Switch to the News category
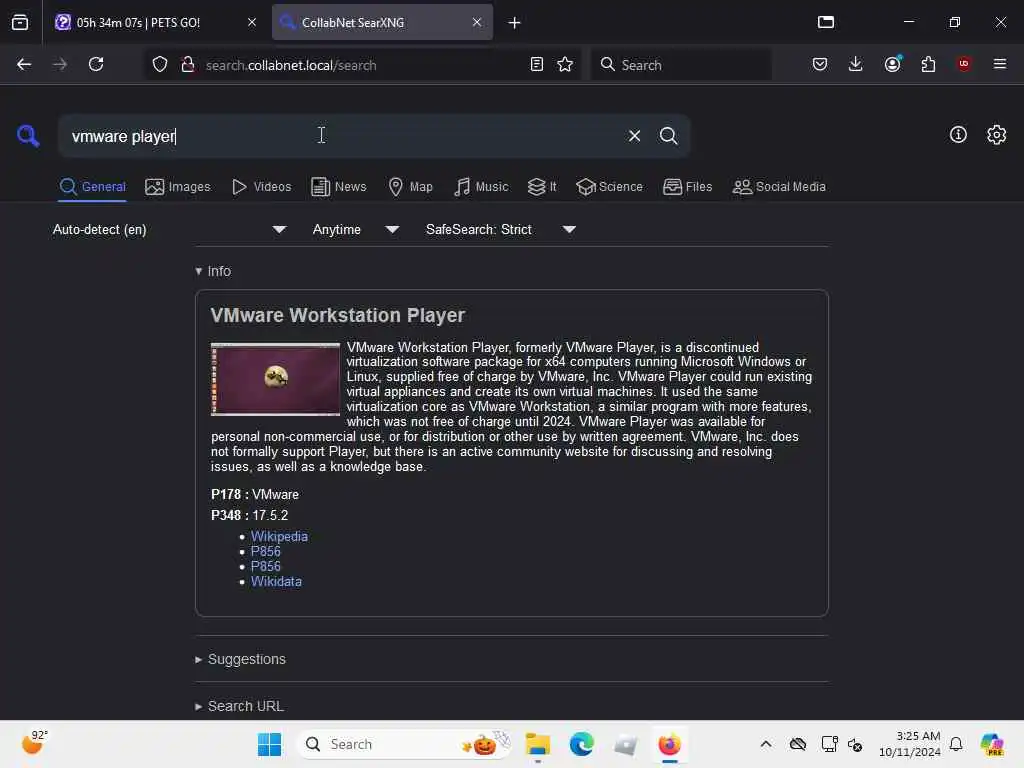The width and height of the screenshot is (1024, 768). (339, 187)
